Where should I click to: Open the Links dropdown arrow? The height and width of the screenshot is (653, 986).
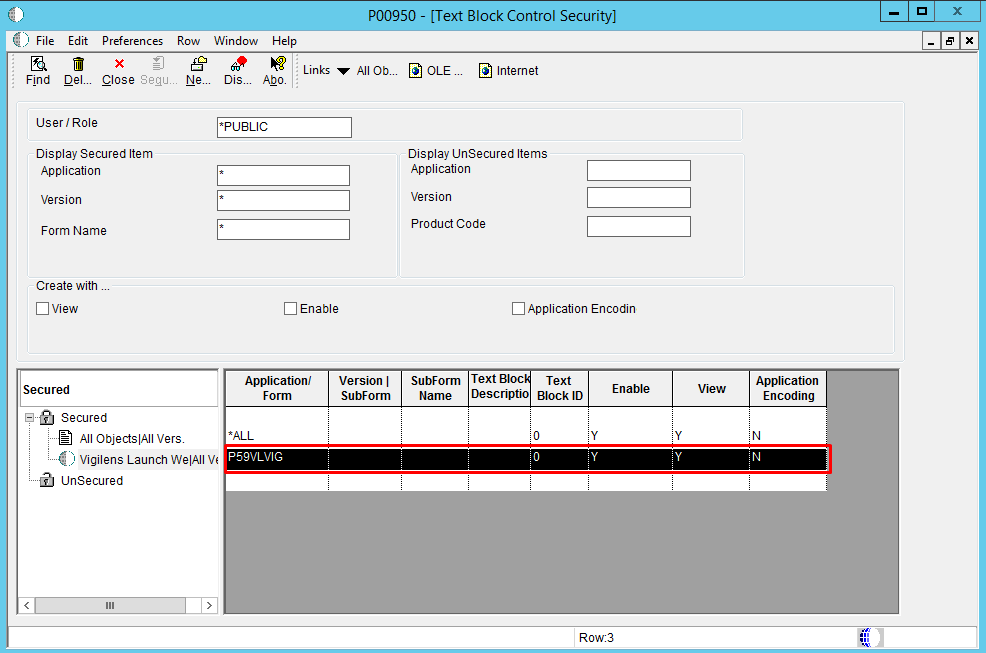[x=343, y=71]
